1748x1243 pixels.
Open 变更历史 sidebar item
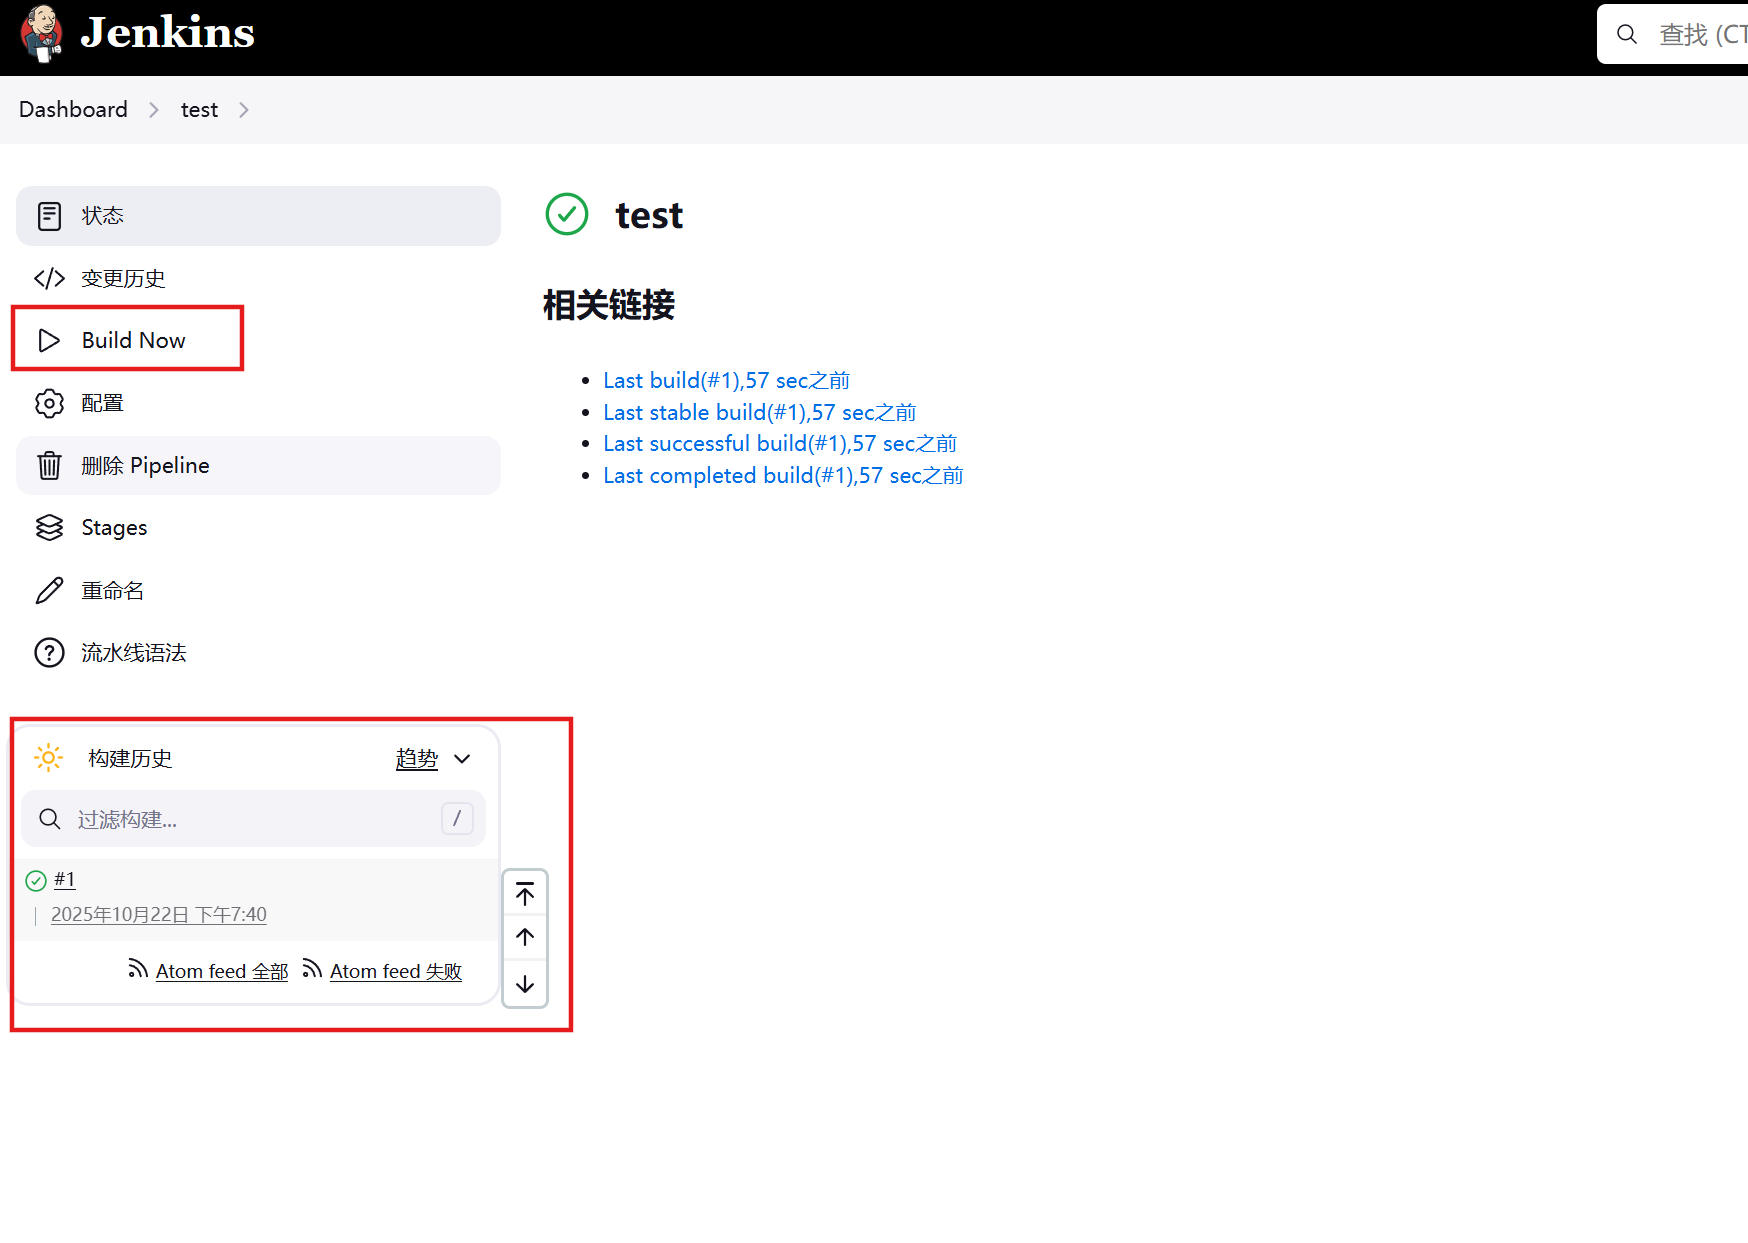[x=123, y=278]
